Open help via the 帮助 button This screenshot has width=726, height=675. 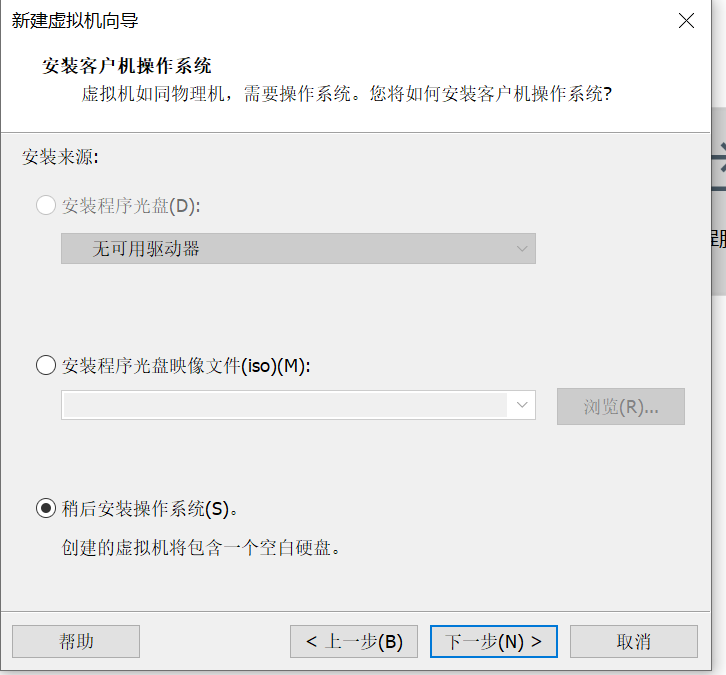(76, 642)
